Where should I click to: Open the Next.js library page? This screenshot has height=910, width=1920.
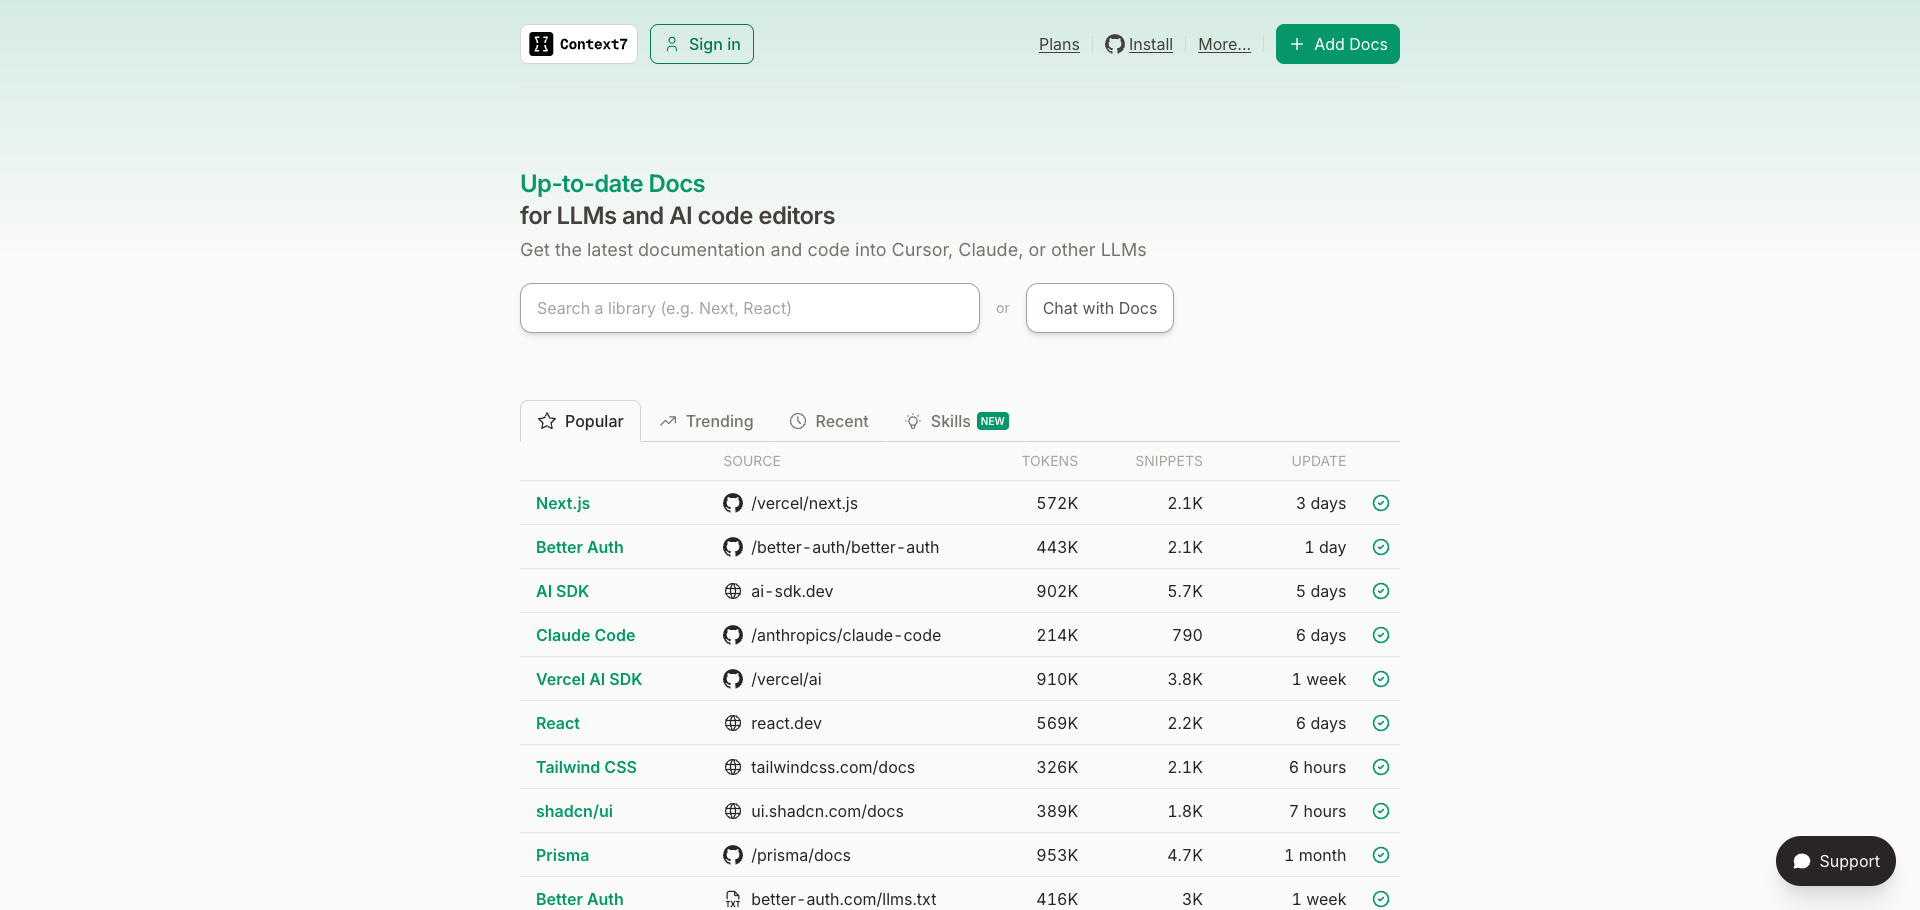point(562,503)
